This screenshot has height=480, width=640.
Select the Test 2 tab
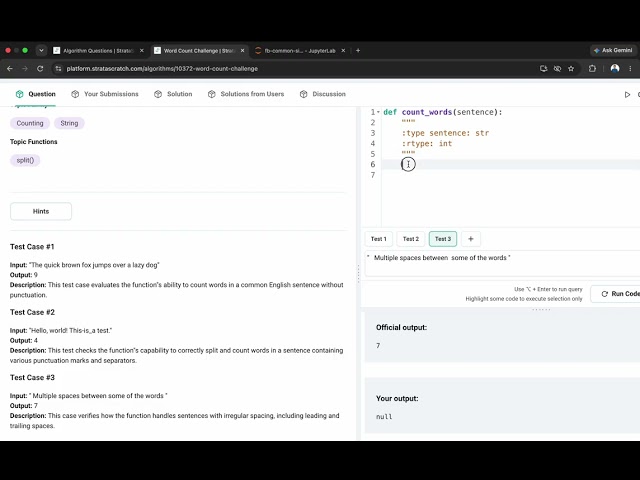[x=411, y=239]
